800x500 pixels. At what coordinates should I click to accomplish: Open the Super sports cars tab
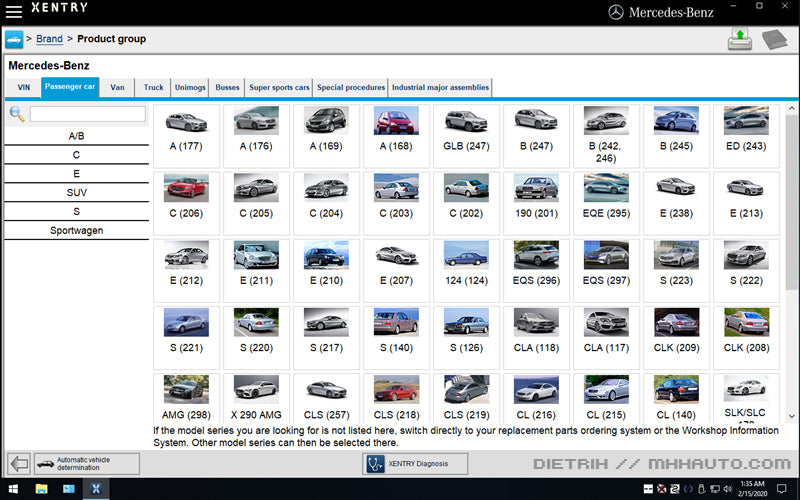[x=279, y=87]
